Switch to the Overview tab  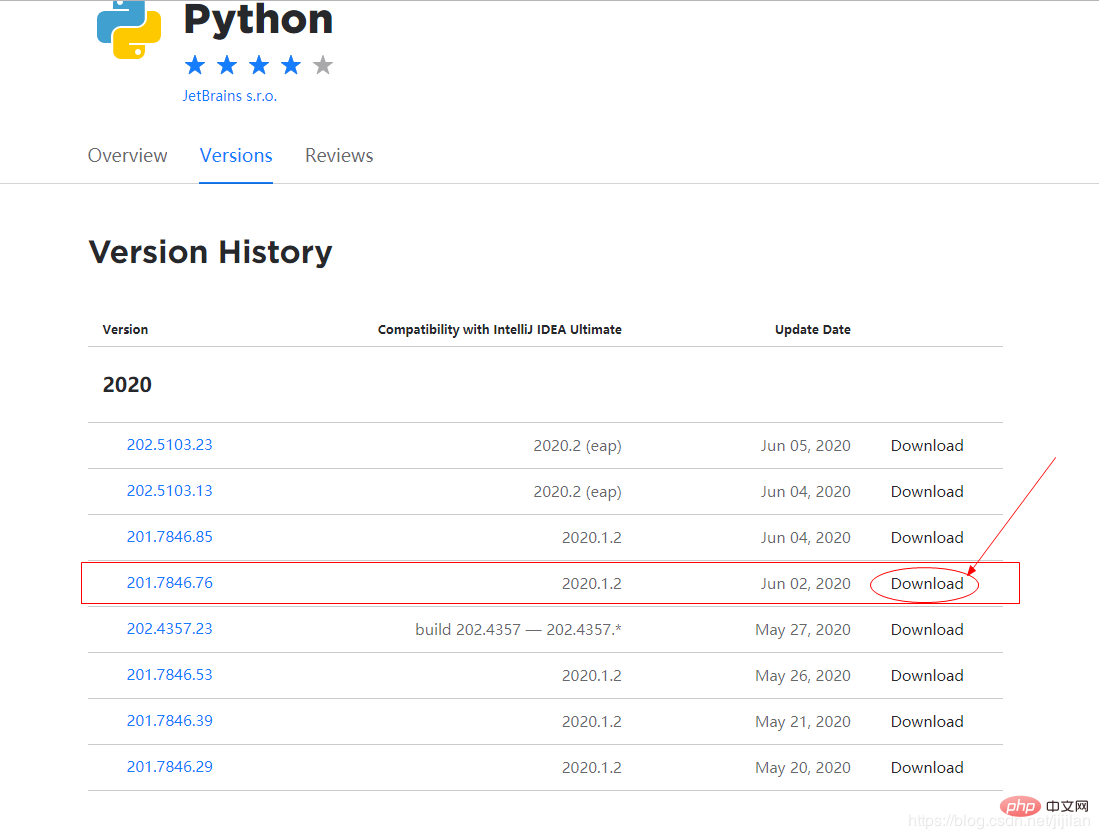click(128, 155)
